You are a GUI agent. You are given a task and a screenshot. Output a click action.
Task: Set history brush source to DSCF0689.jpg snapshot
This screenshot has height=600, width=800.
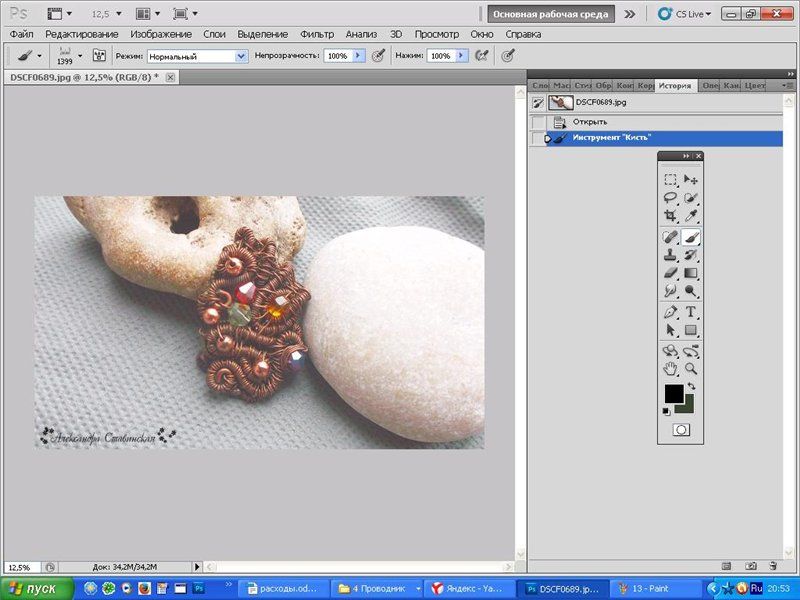point(538,103)
